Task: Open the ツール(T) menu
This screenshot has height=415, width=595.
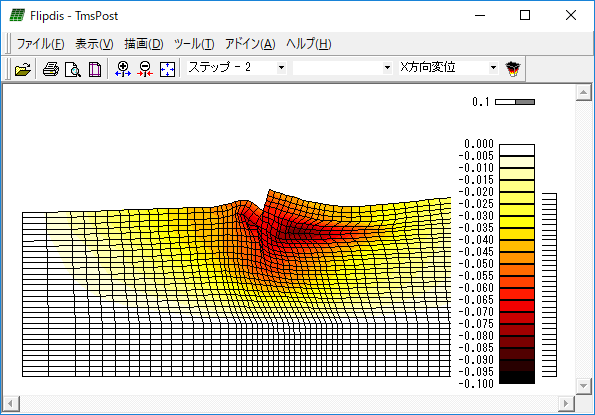Action: (x=194, y=44)
